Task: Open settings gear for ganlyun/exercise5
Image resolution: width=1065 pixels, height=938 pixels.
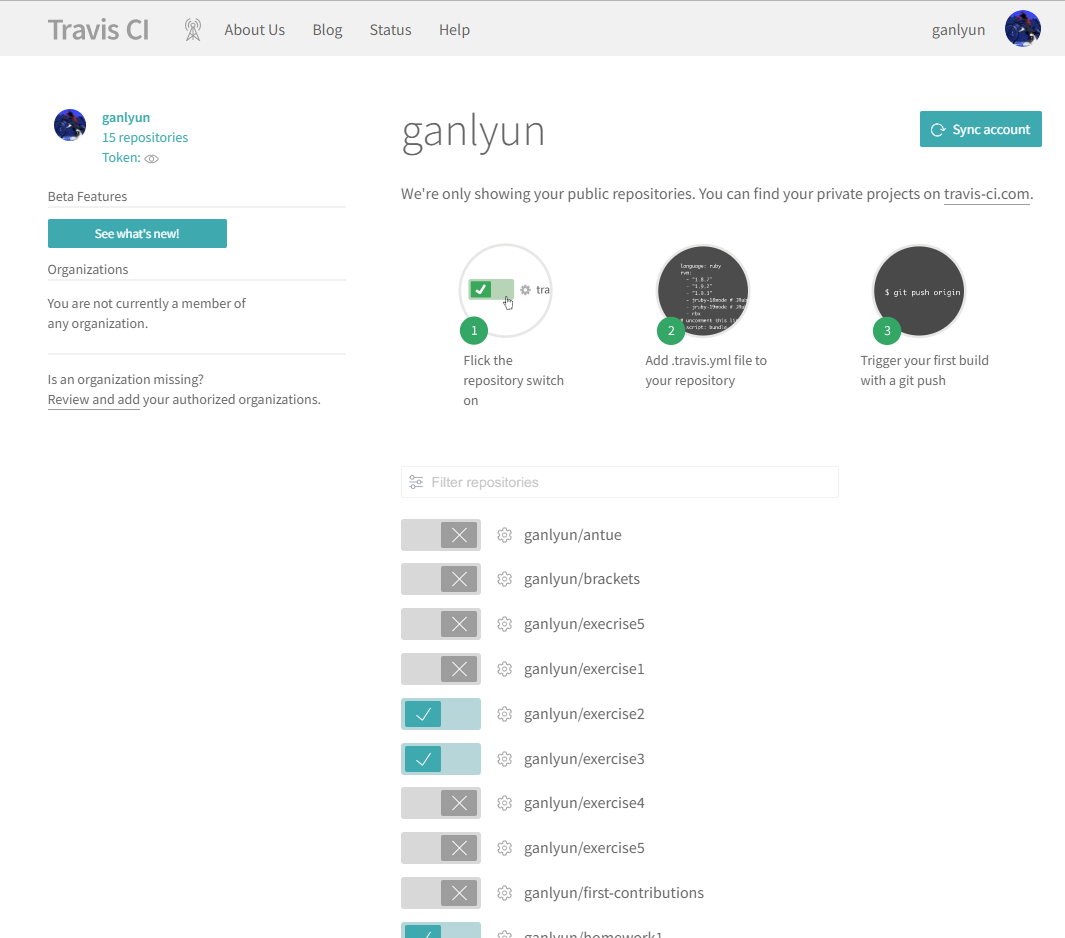Action: tap(504, 848)
